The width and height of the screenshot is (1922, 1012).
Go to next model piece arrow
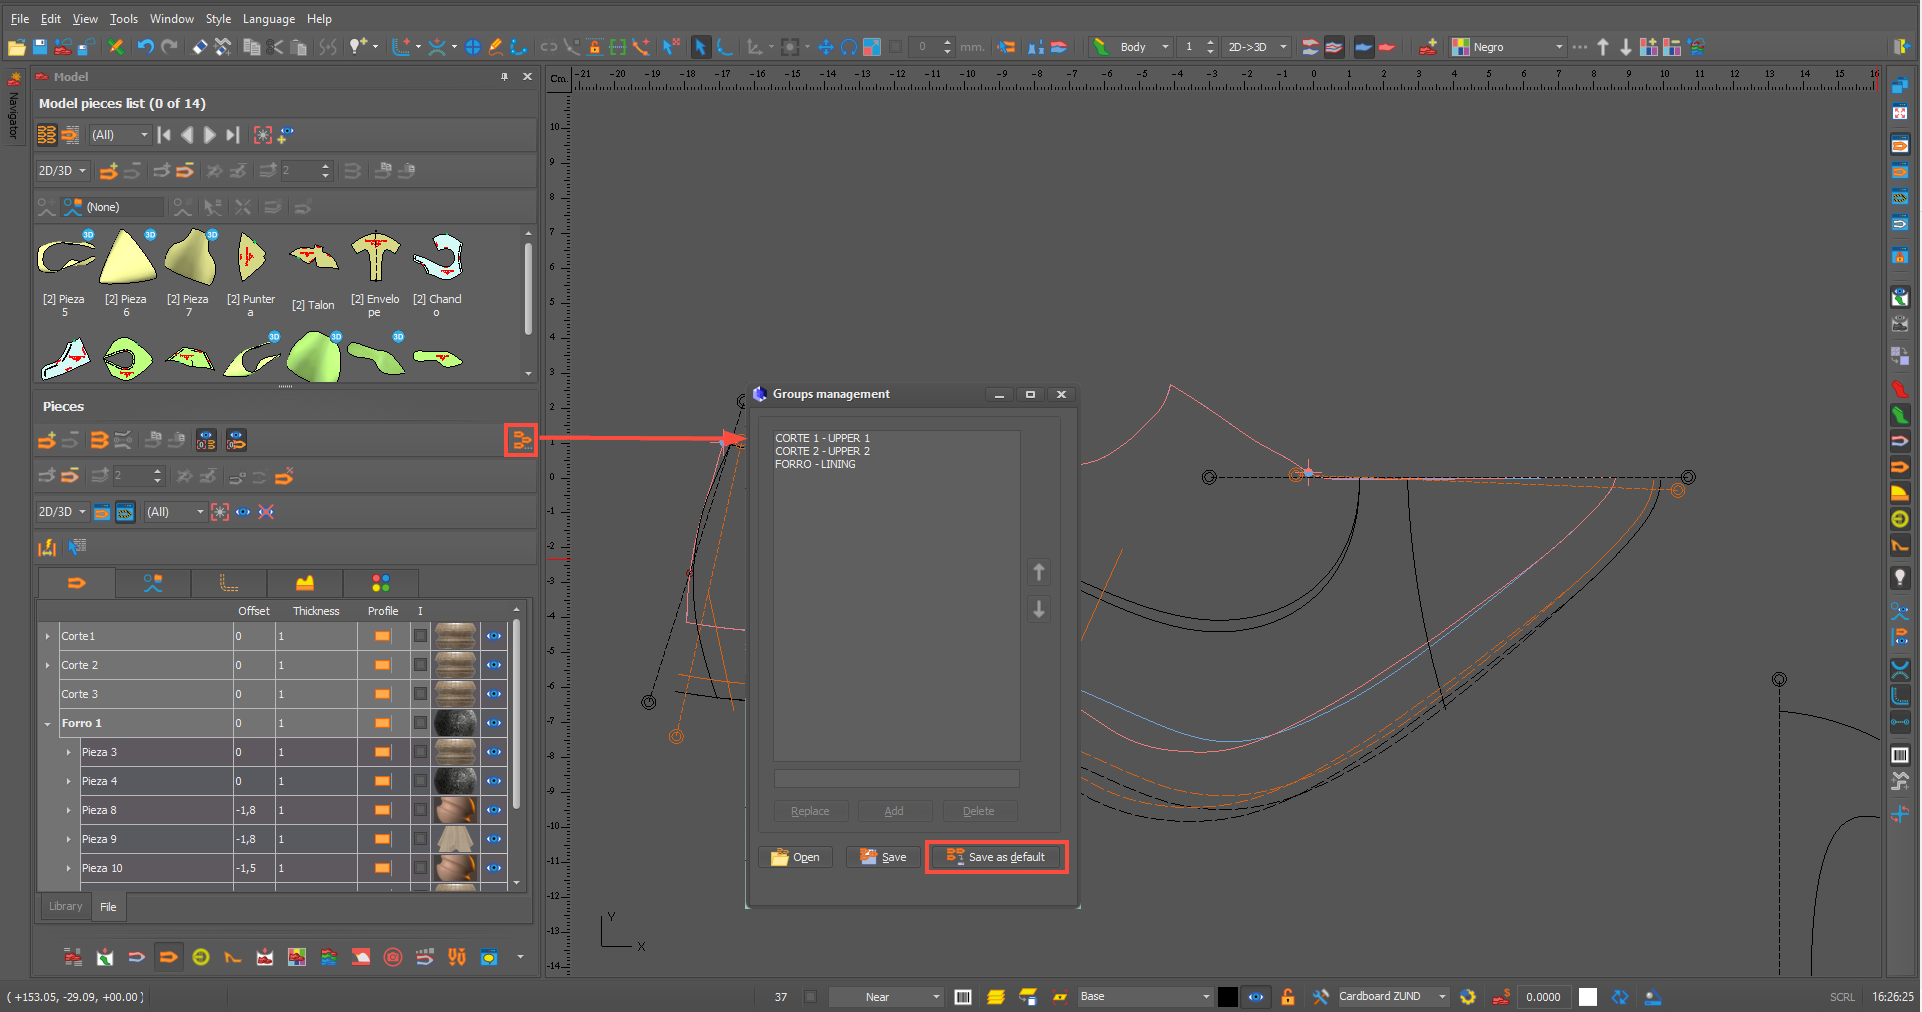coord(209,135)
